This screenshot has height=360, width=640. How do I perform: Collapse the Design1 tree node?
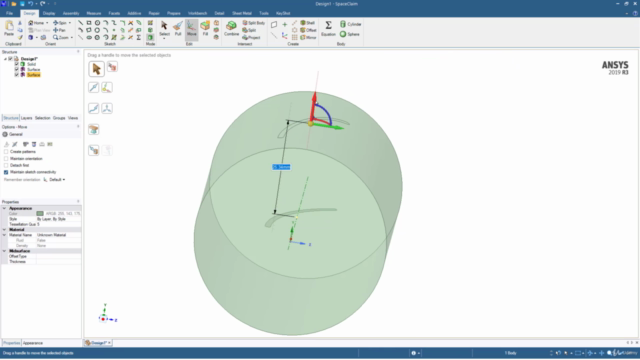(x=5, y=59)
